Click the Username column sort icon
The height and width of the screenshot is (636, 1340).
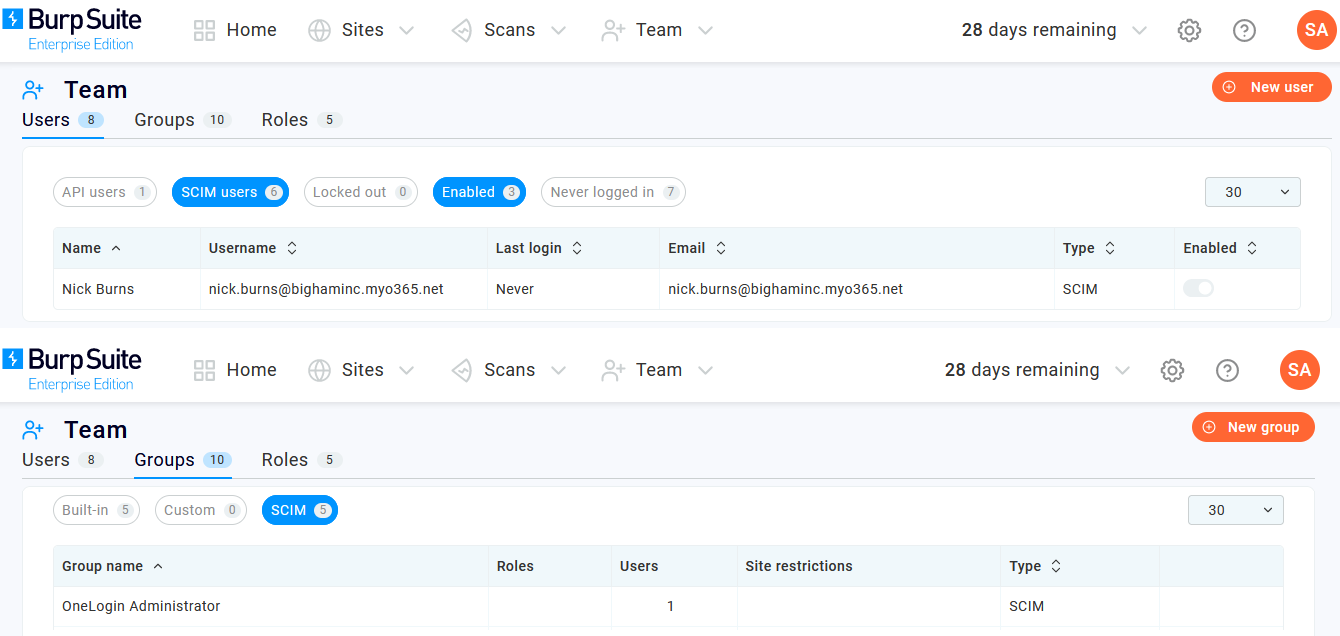[x=292, y=248]
